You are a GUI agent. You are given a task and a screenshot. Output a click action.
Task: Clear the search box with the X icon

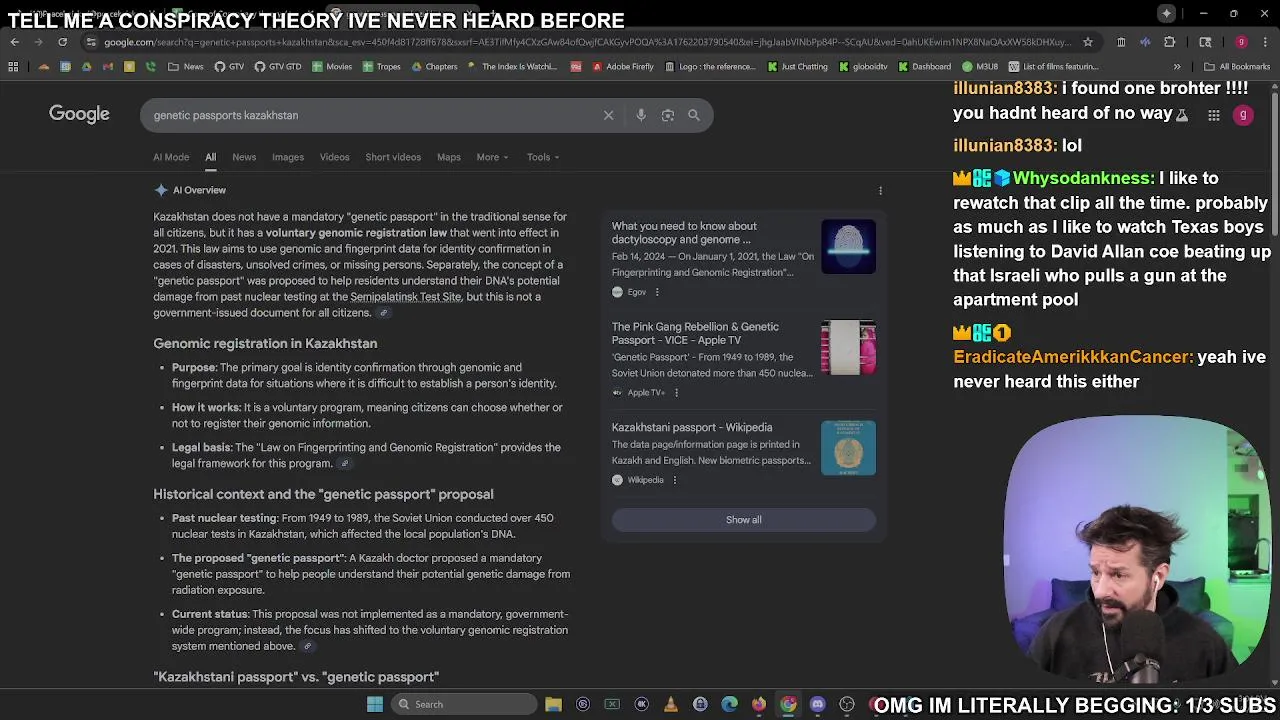608,115
